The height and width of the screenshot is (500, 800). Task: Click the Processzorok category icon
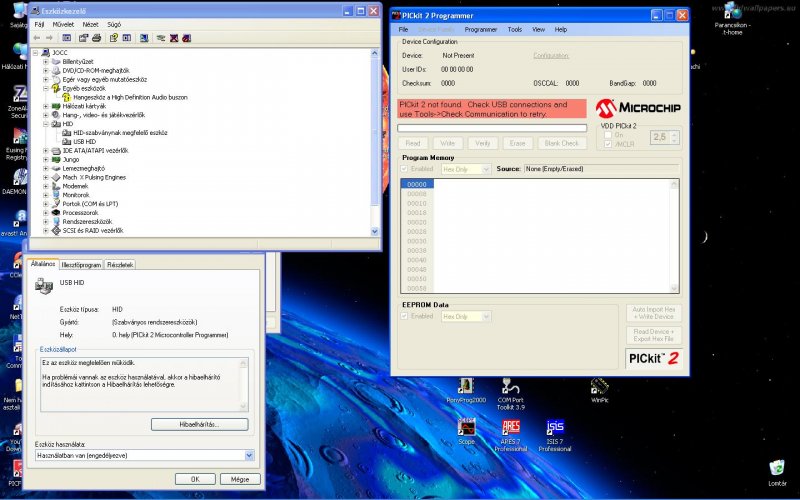click(x=56, y=213)
